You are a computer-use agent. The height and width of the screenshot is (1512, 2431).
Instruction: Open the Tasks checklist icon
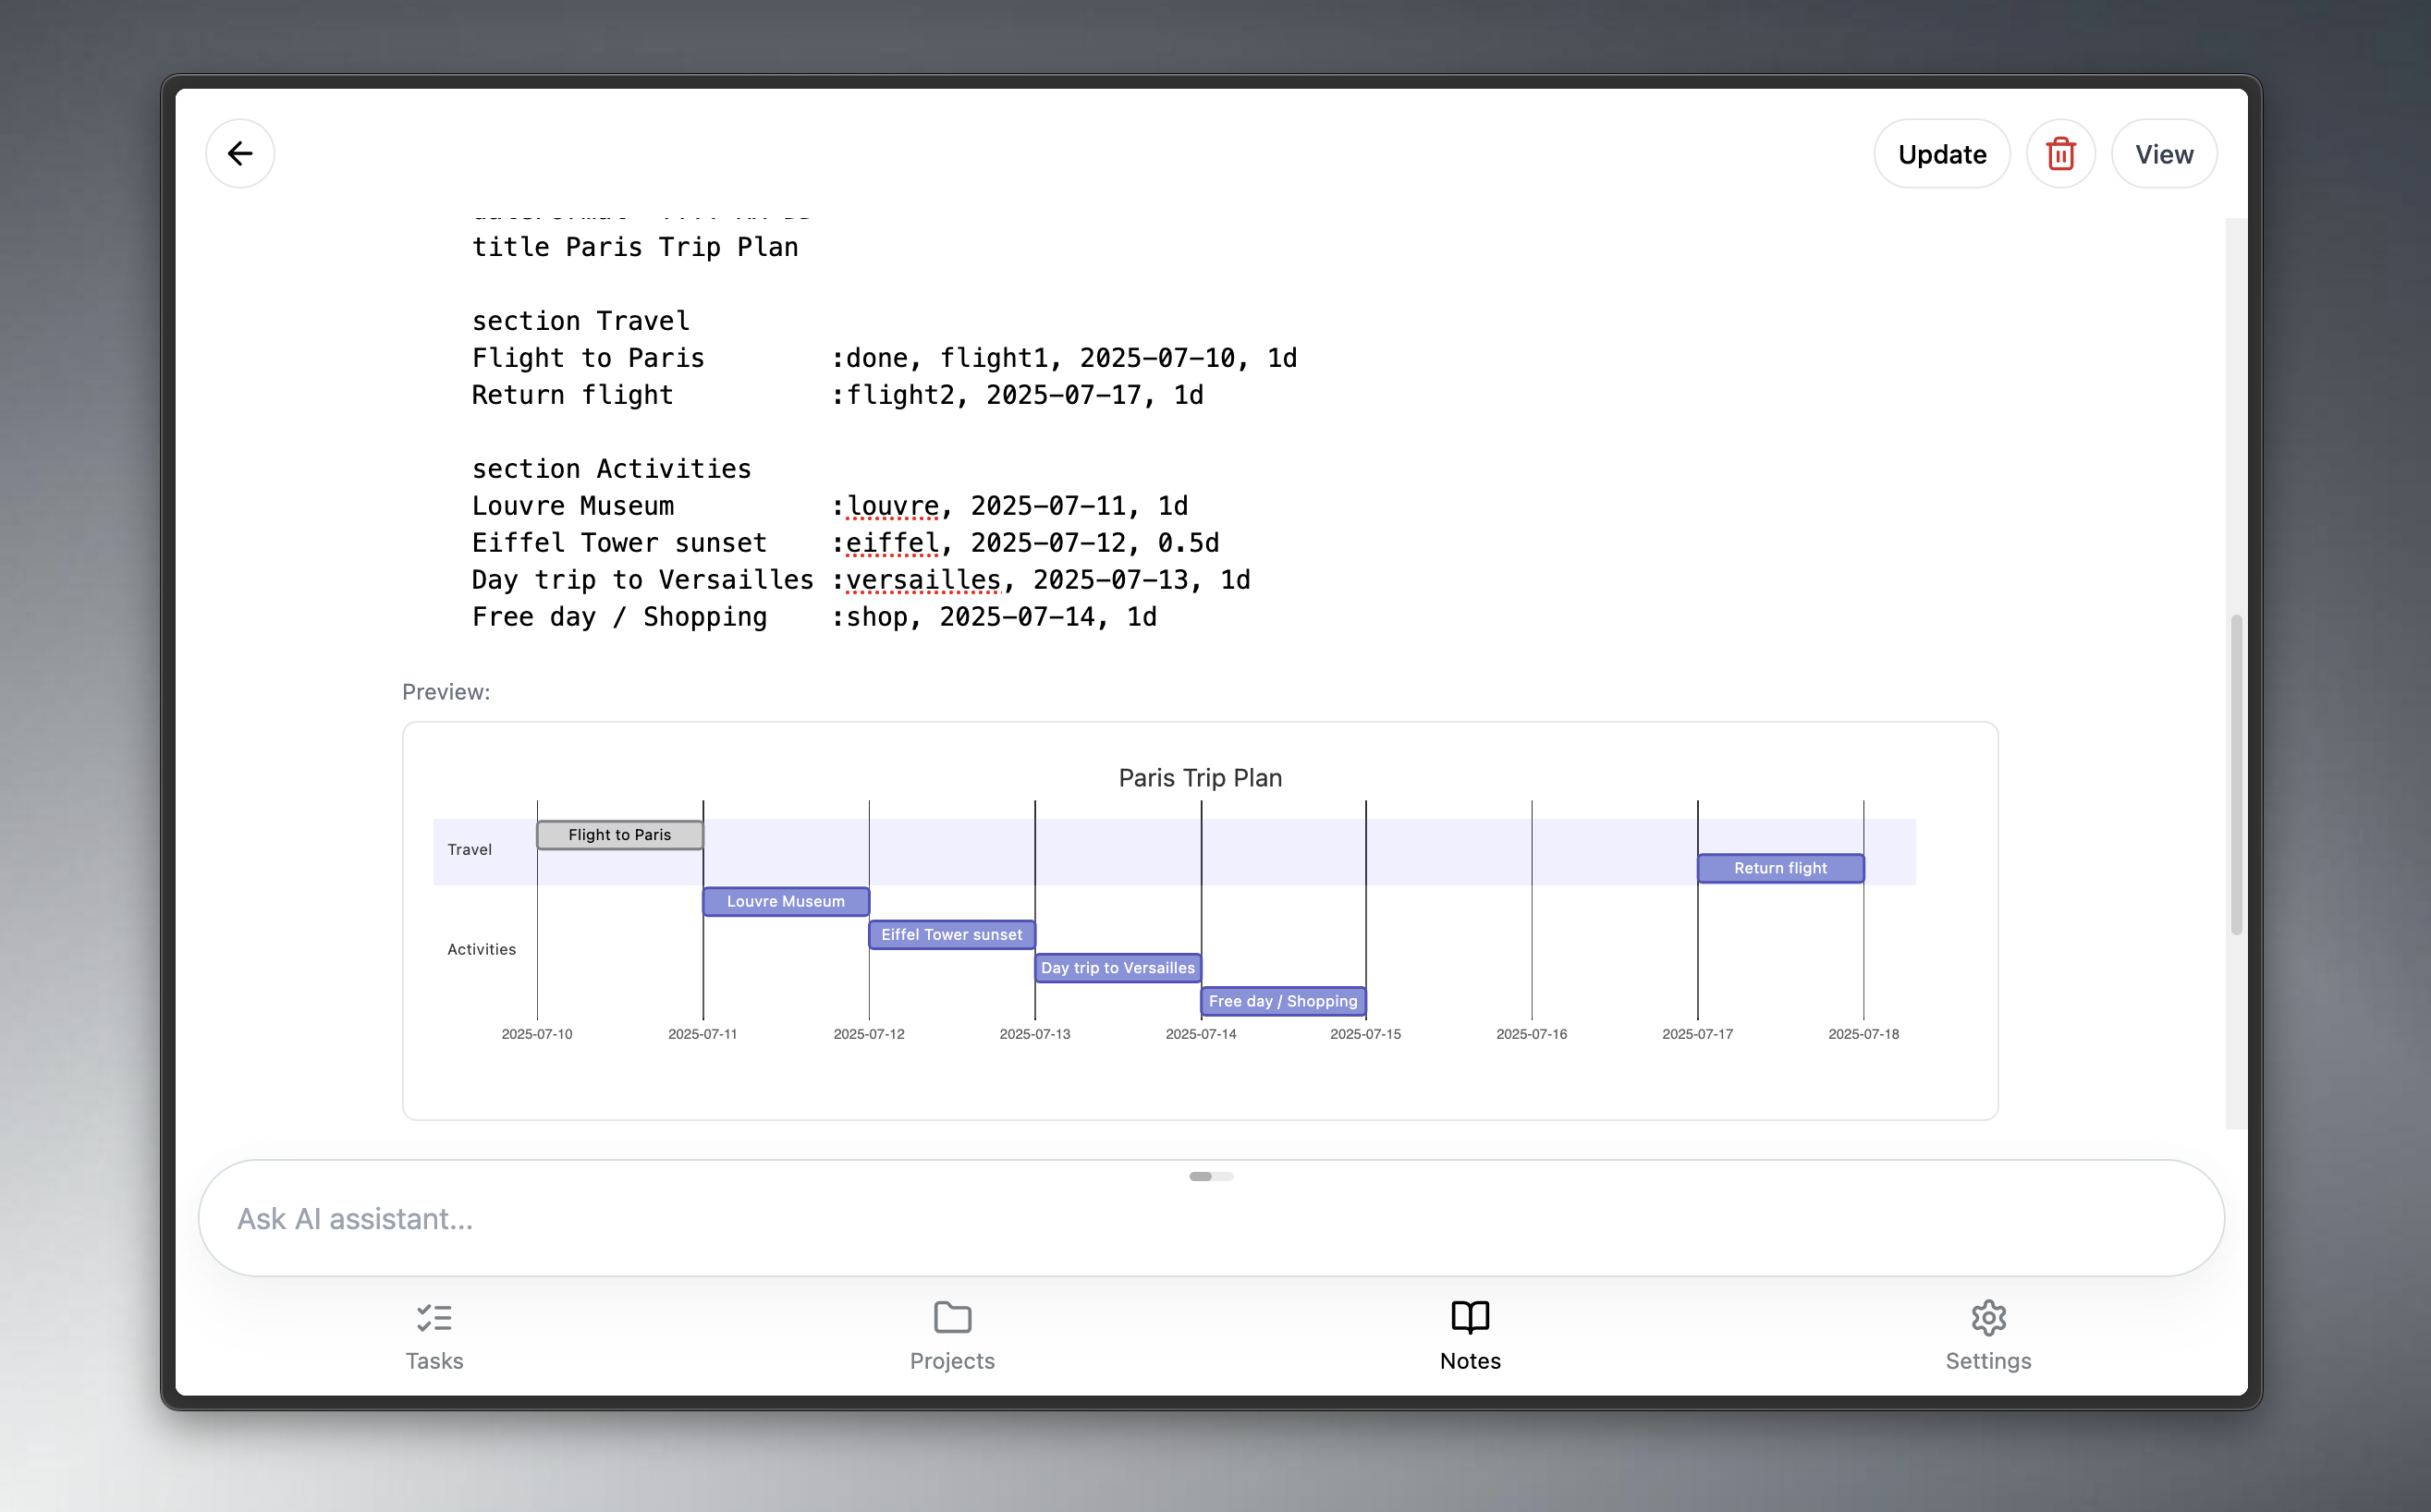434,1317
